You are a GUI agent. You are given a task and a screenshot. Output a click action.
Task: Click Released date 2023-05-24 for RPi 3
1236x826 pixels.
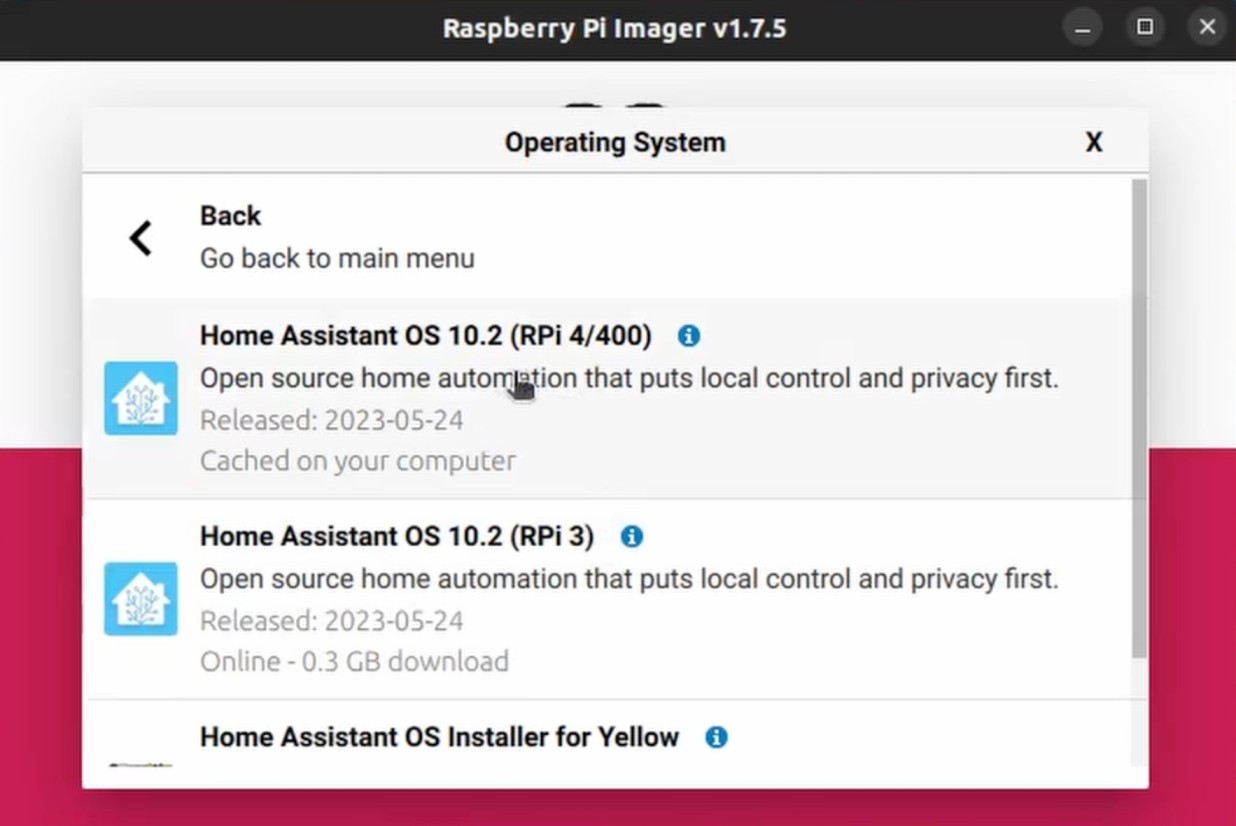click(331, 620)
